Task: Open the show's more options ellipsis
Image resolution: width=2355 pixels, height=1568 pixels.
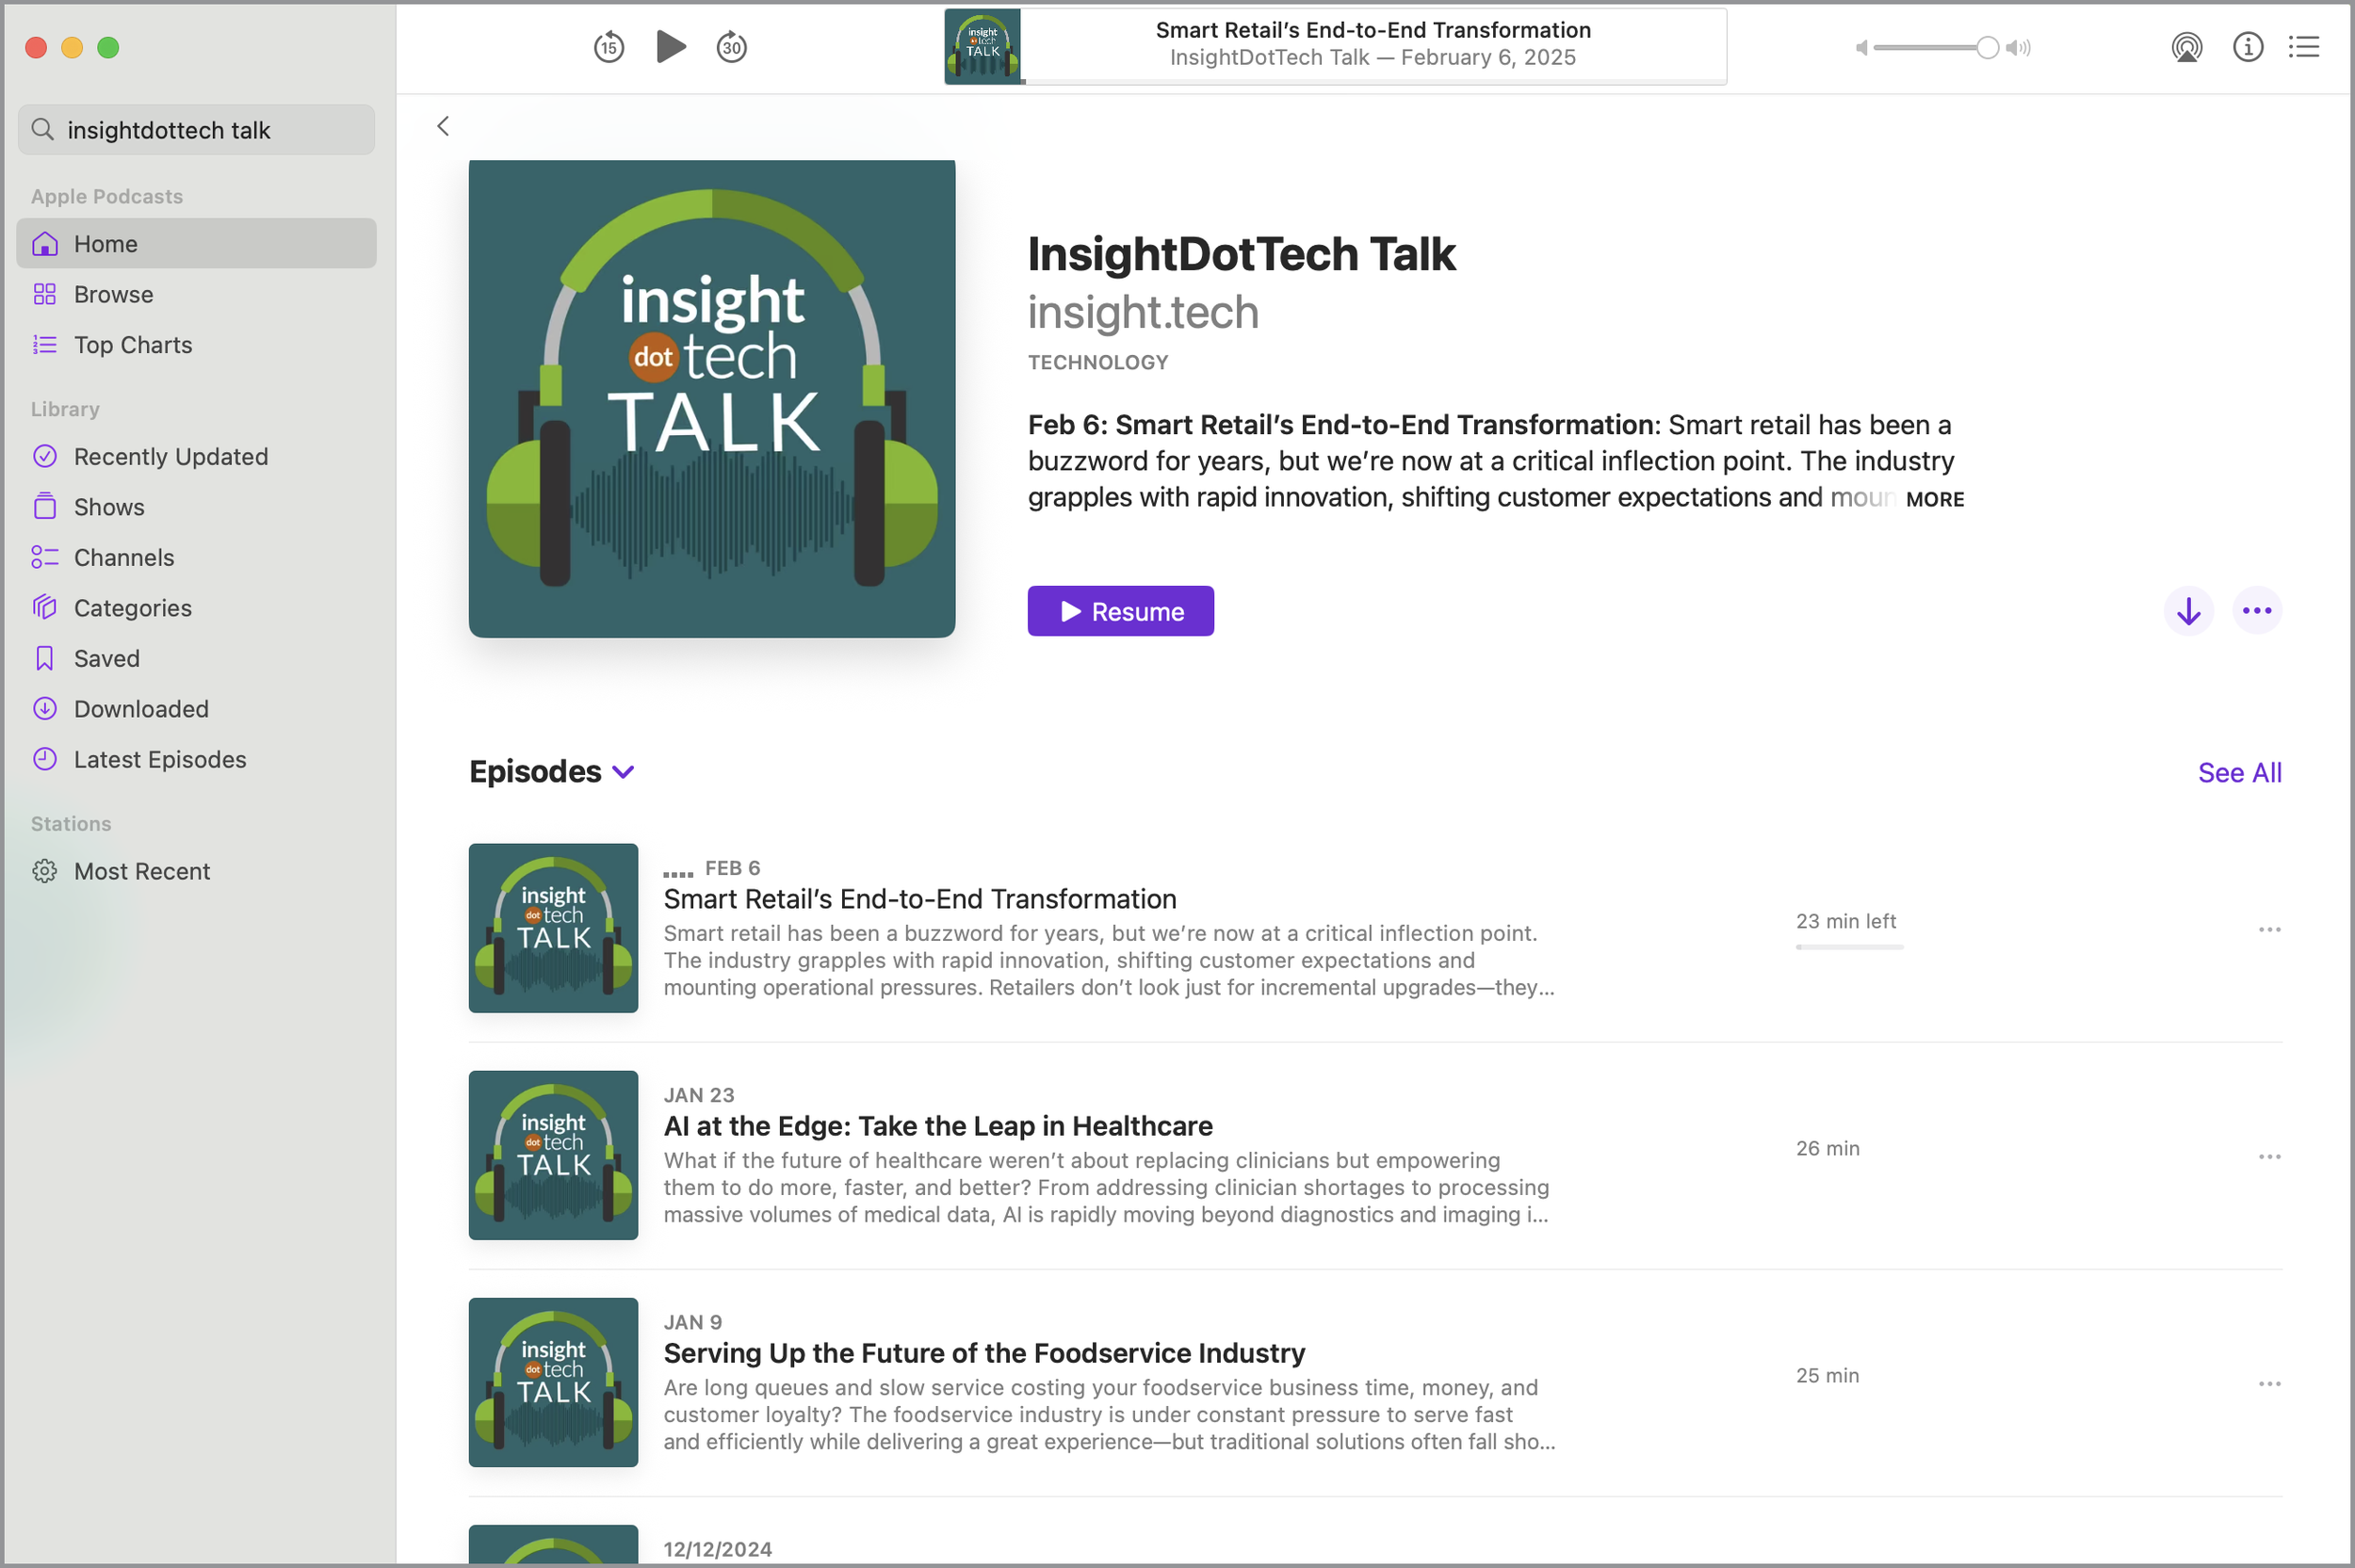Action: 2256,611
